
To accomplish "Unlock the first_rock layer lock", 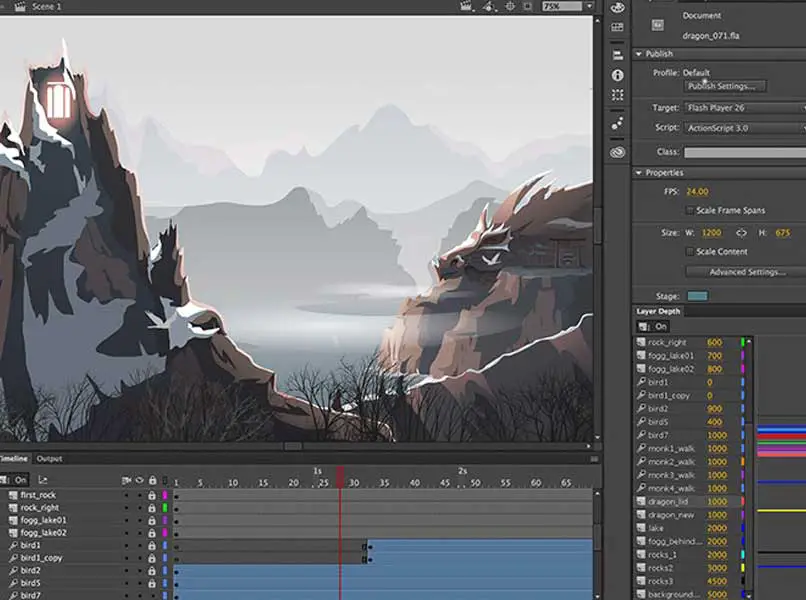I will (x=152, y=495).
